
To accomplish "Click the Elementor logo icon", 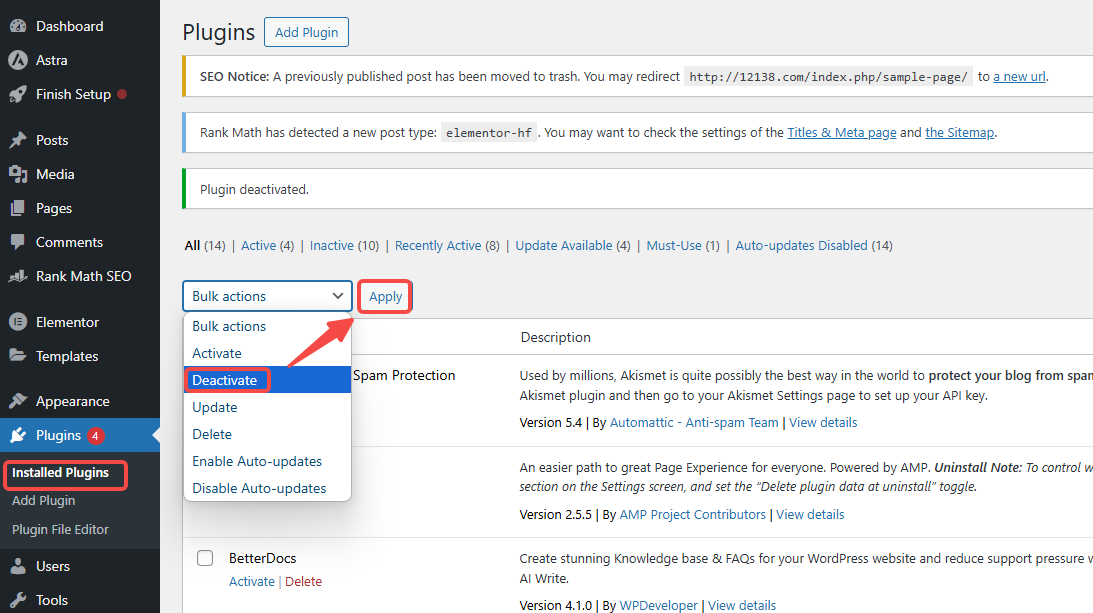I will tap(17, 322).
